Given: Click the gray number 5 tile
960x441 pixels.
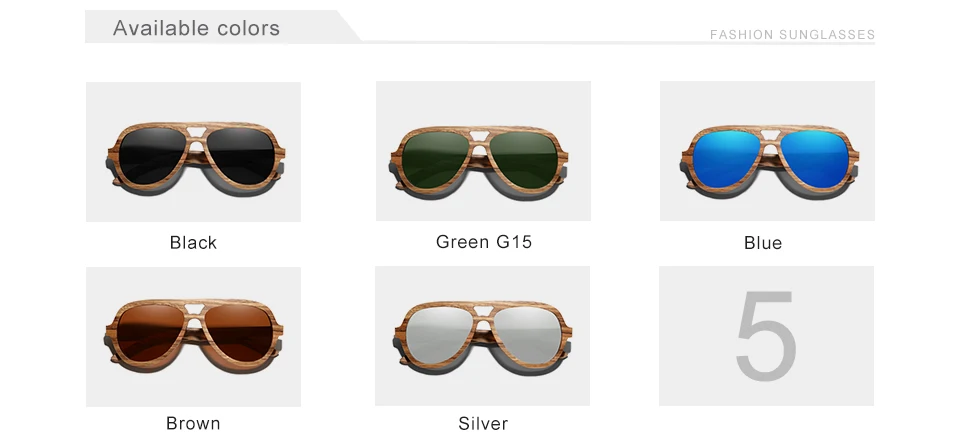Looking at the screenshot, I should point(767,336).
